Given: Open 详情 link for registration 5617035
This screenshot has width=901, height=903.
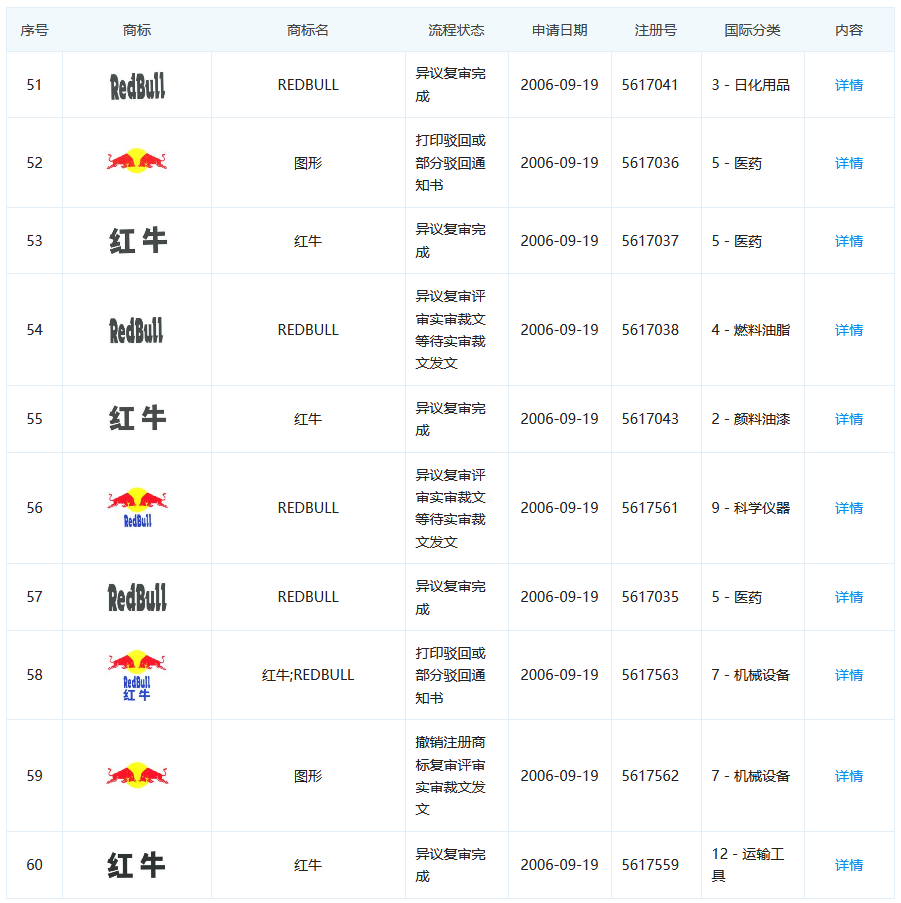Looking at the screenshot, I should pyautogui.click(x=848, y=597).
